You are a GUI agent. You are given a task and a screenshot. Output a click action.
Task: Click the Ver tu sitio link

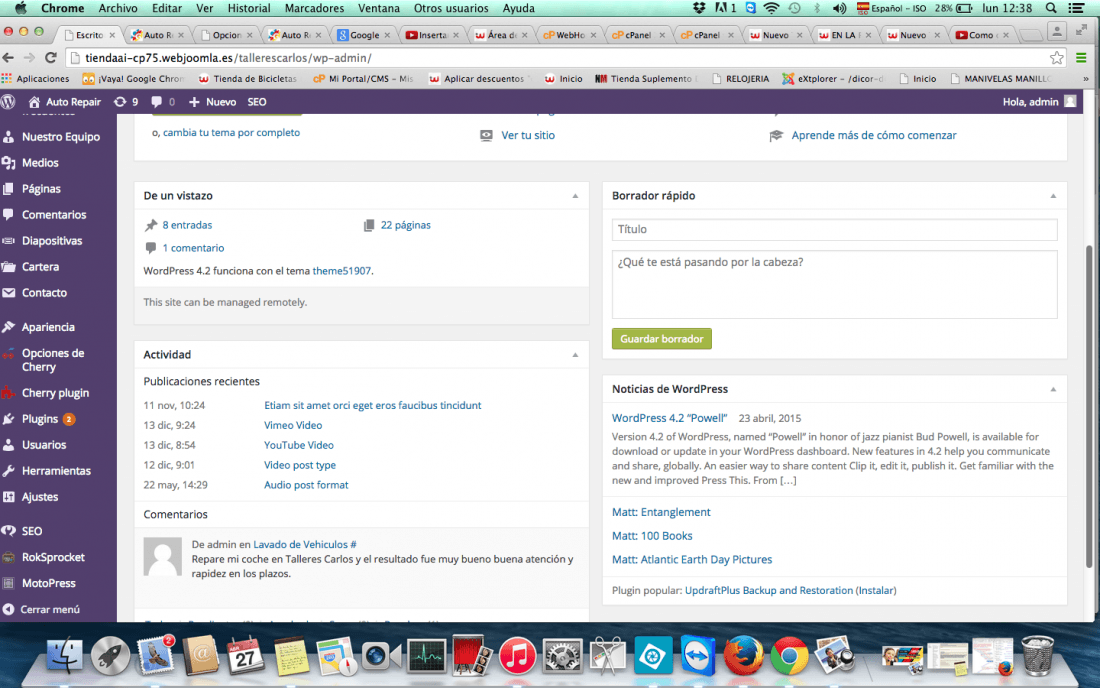528,135
